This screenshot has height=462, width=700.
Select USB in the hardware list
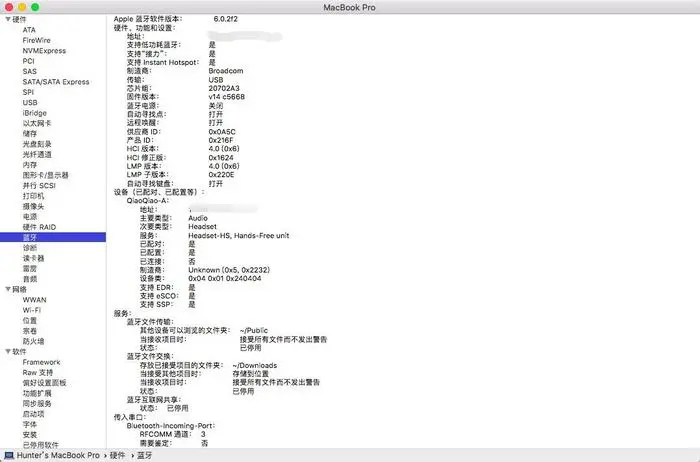tap(30, 102)
